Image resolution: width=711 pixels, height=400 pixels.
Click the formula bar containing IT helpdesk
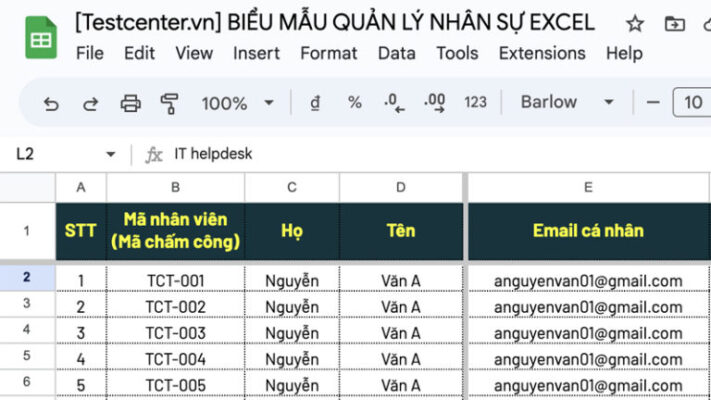point(400,154)
